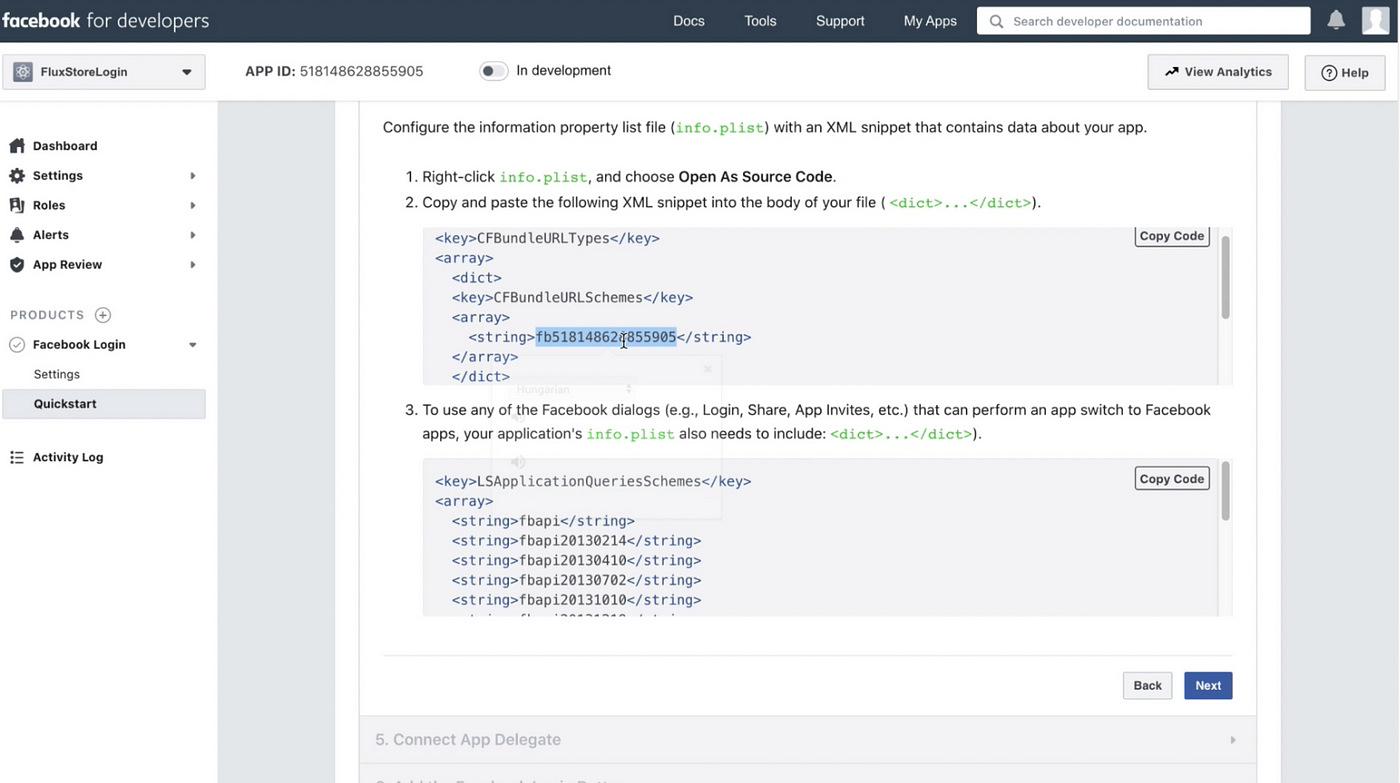This screenshot has width=1400, height=783.
Task: Click the CFBundleURLTypes key line
Action: 547,238
